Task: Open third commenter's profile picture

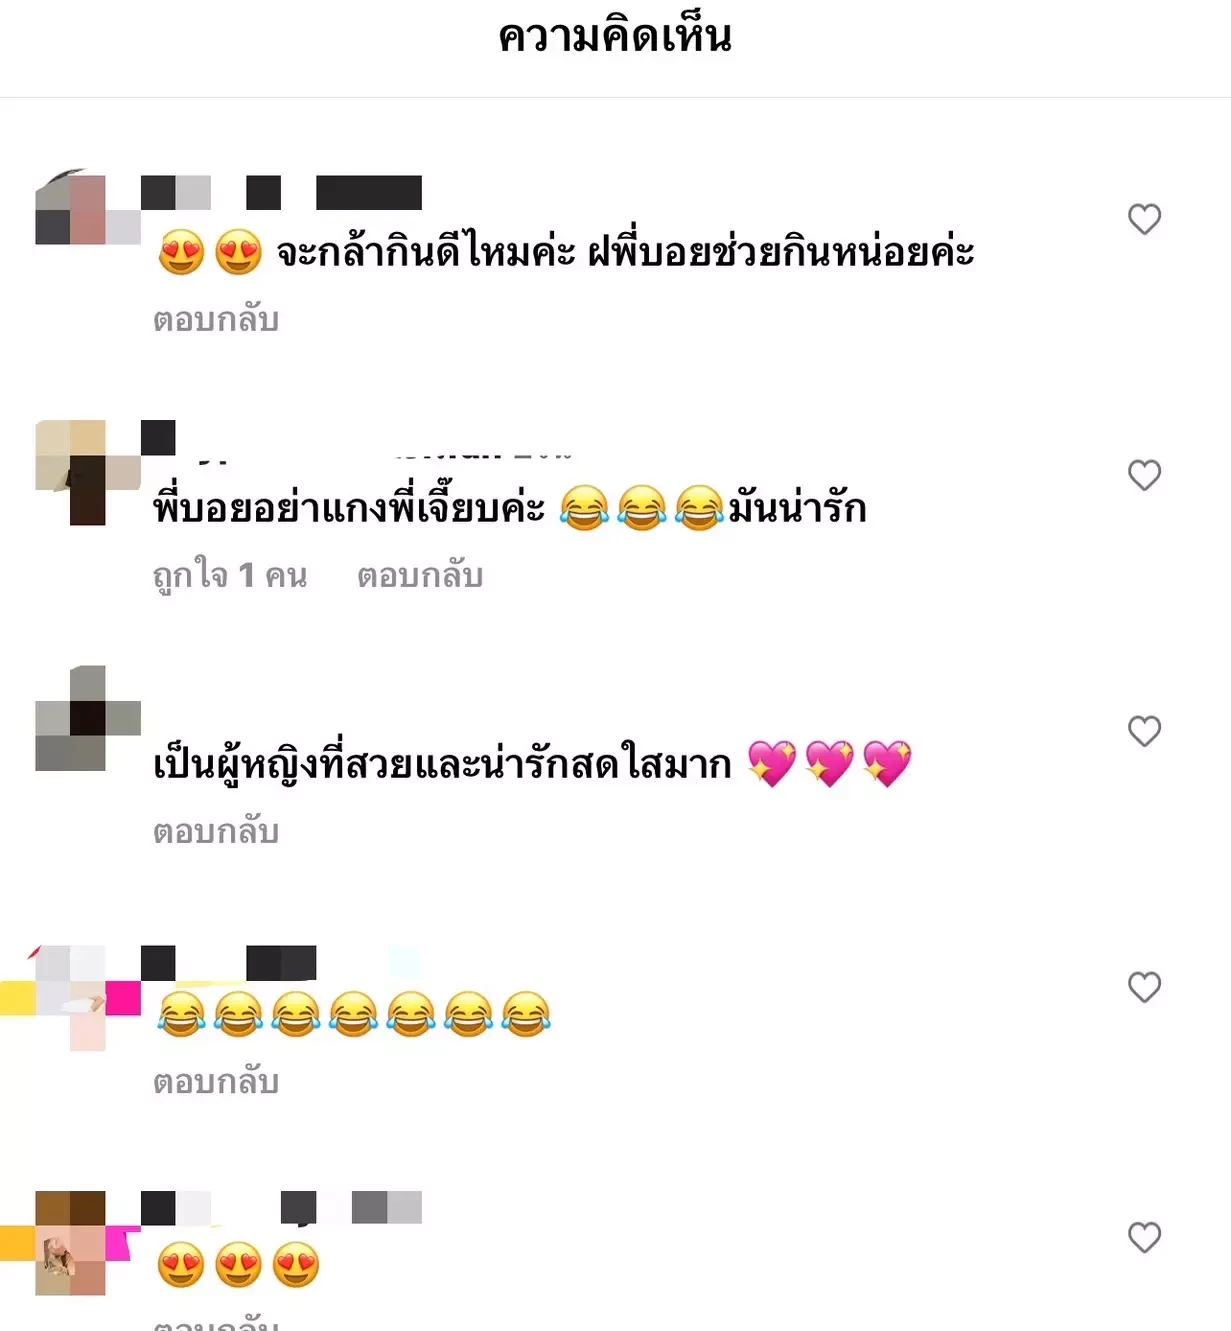Action: [x=88, y=718]
